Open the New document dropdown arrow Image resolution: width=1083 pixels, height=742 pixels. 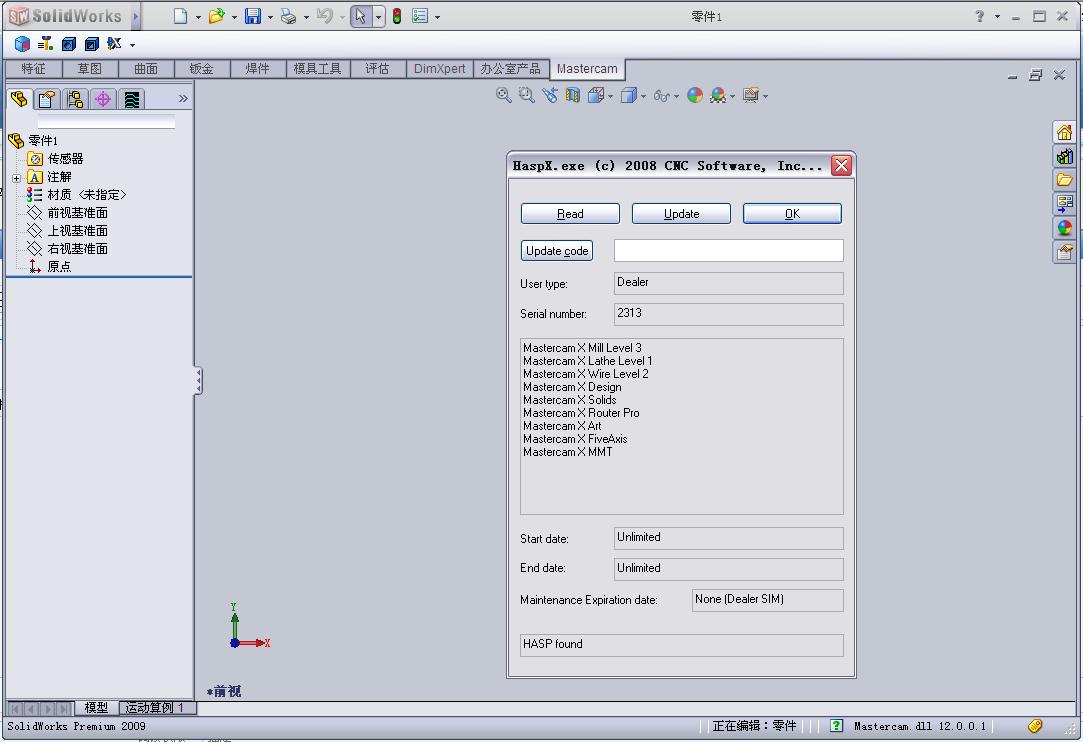[198, 17]
